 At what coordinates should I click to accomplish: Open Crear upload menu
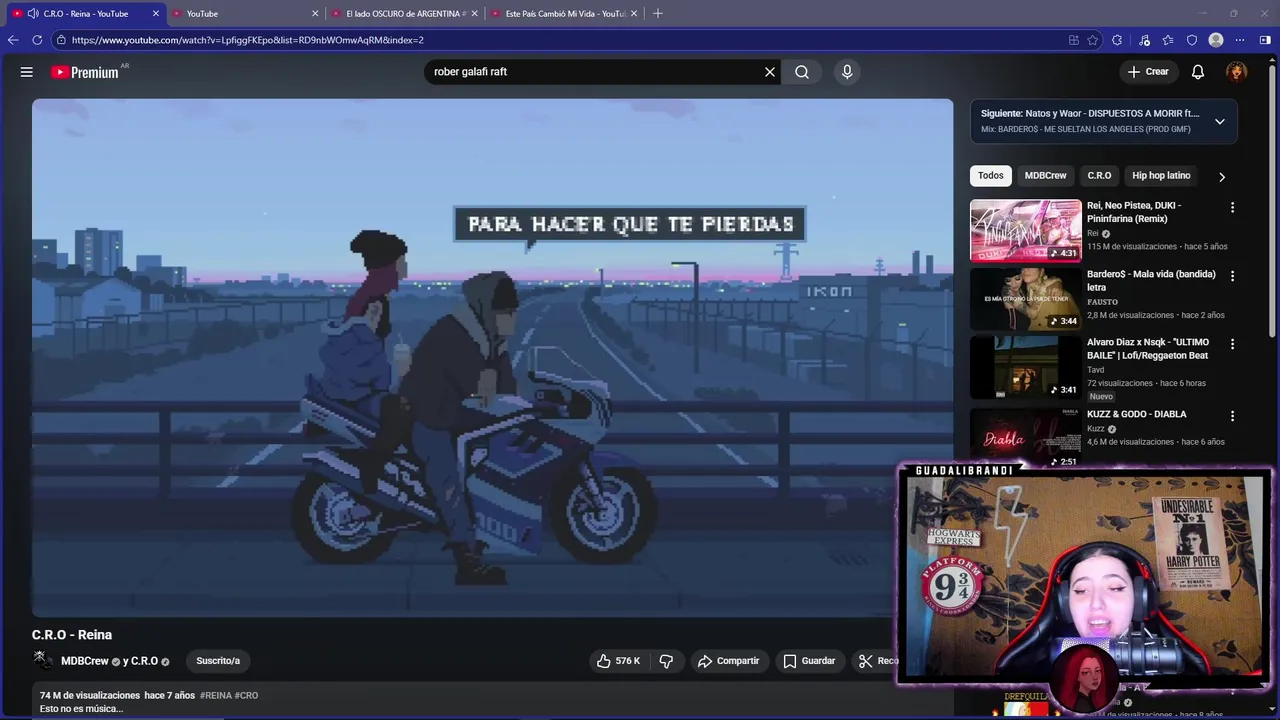click(x=1148, y=72)
